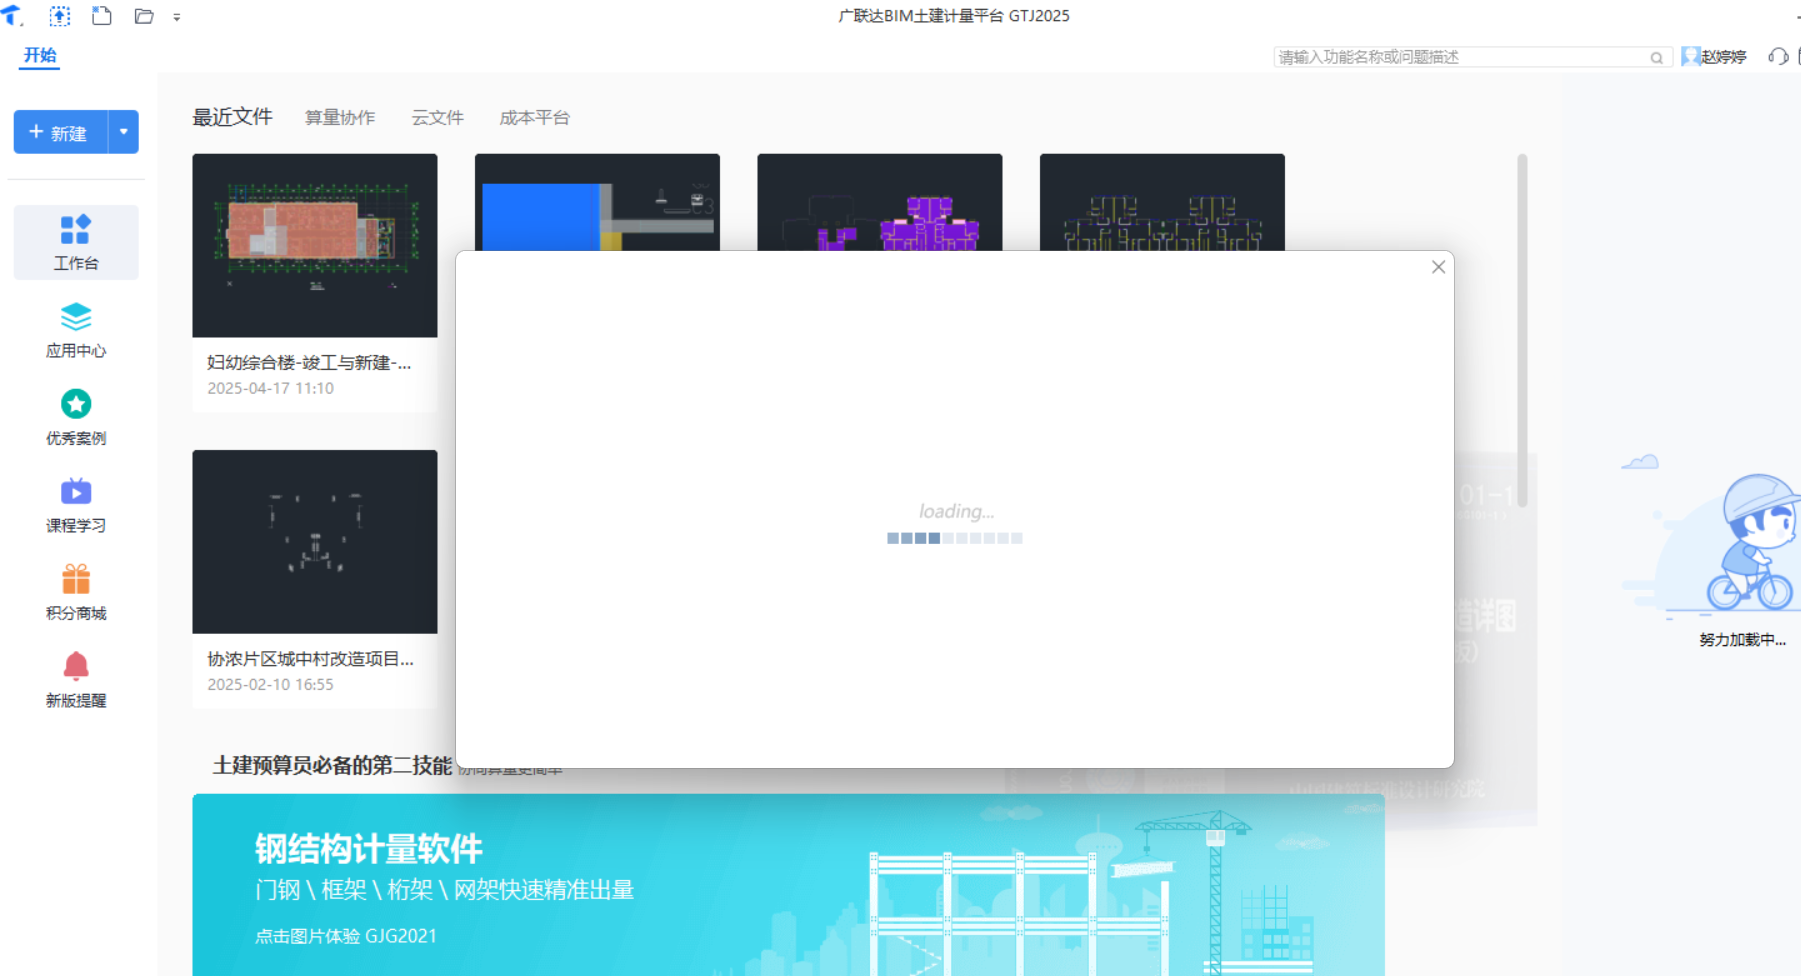Image resolution: width=1801 pixels, height=976 pixels.
Task: Open 协浓片区城中村改造项目 thumbnail
Action: [x=315, y=542]
